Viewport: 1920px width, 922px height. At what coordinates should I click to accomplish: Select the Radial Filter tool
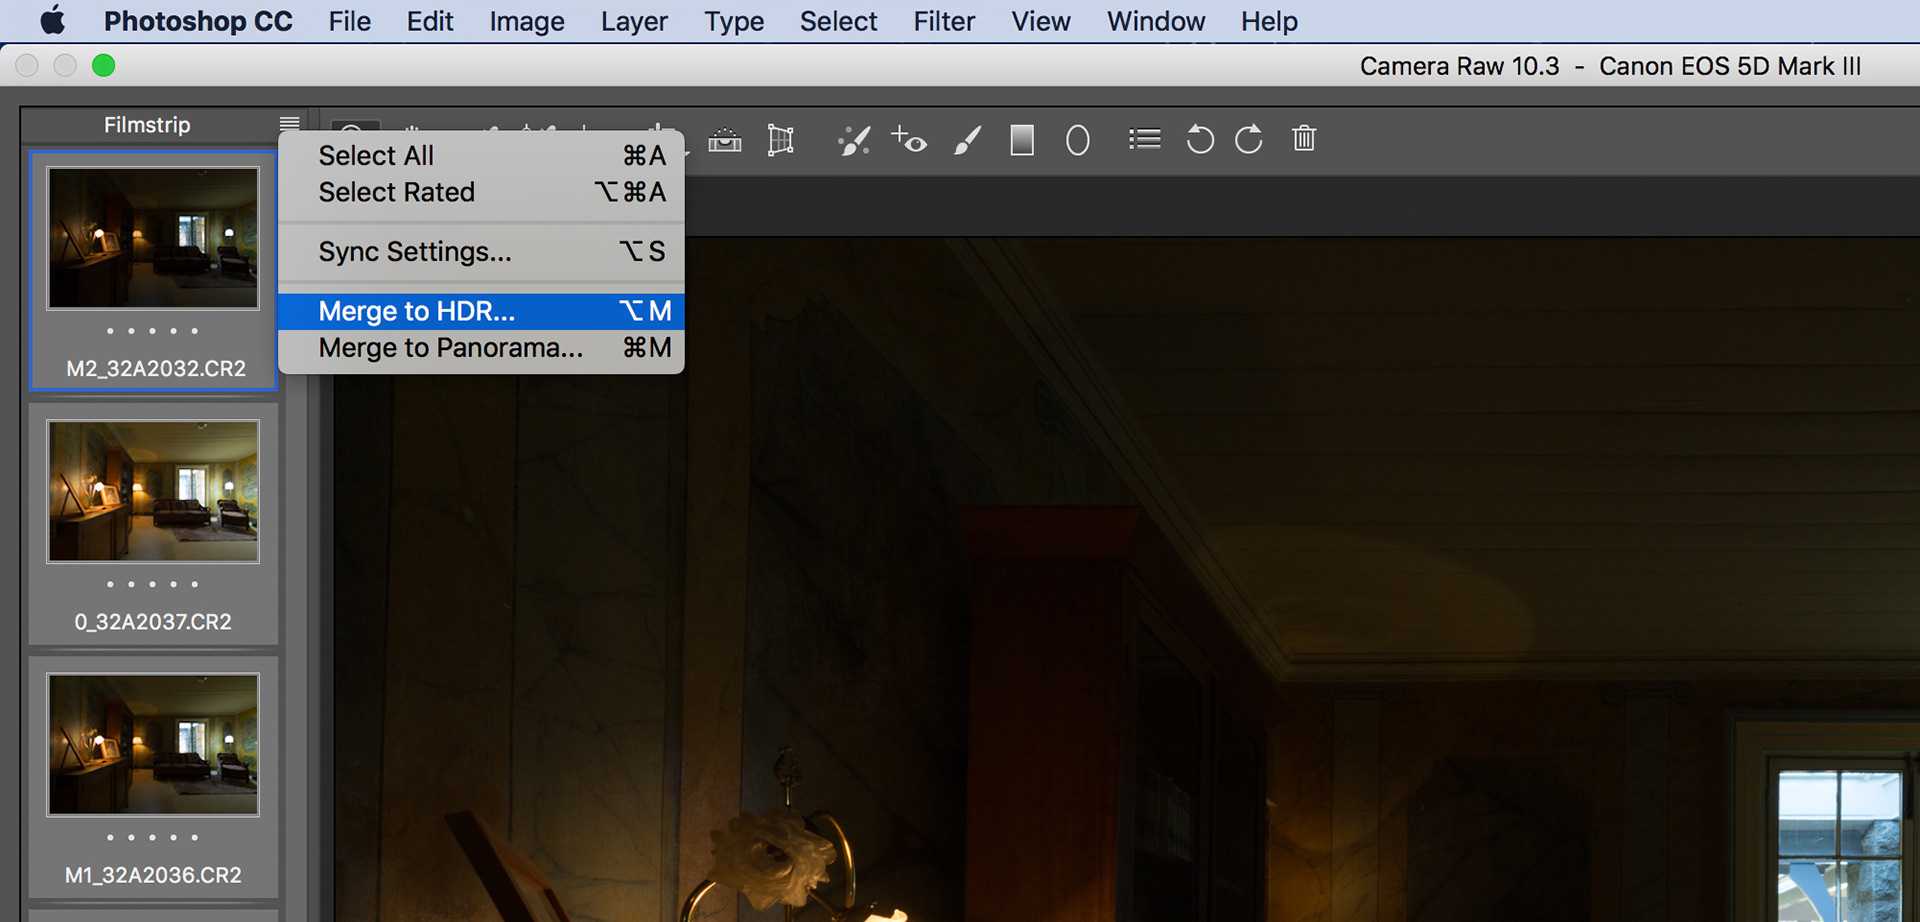click(1077, 140)
